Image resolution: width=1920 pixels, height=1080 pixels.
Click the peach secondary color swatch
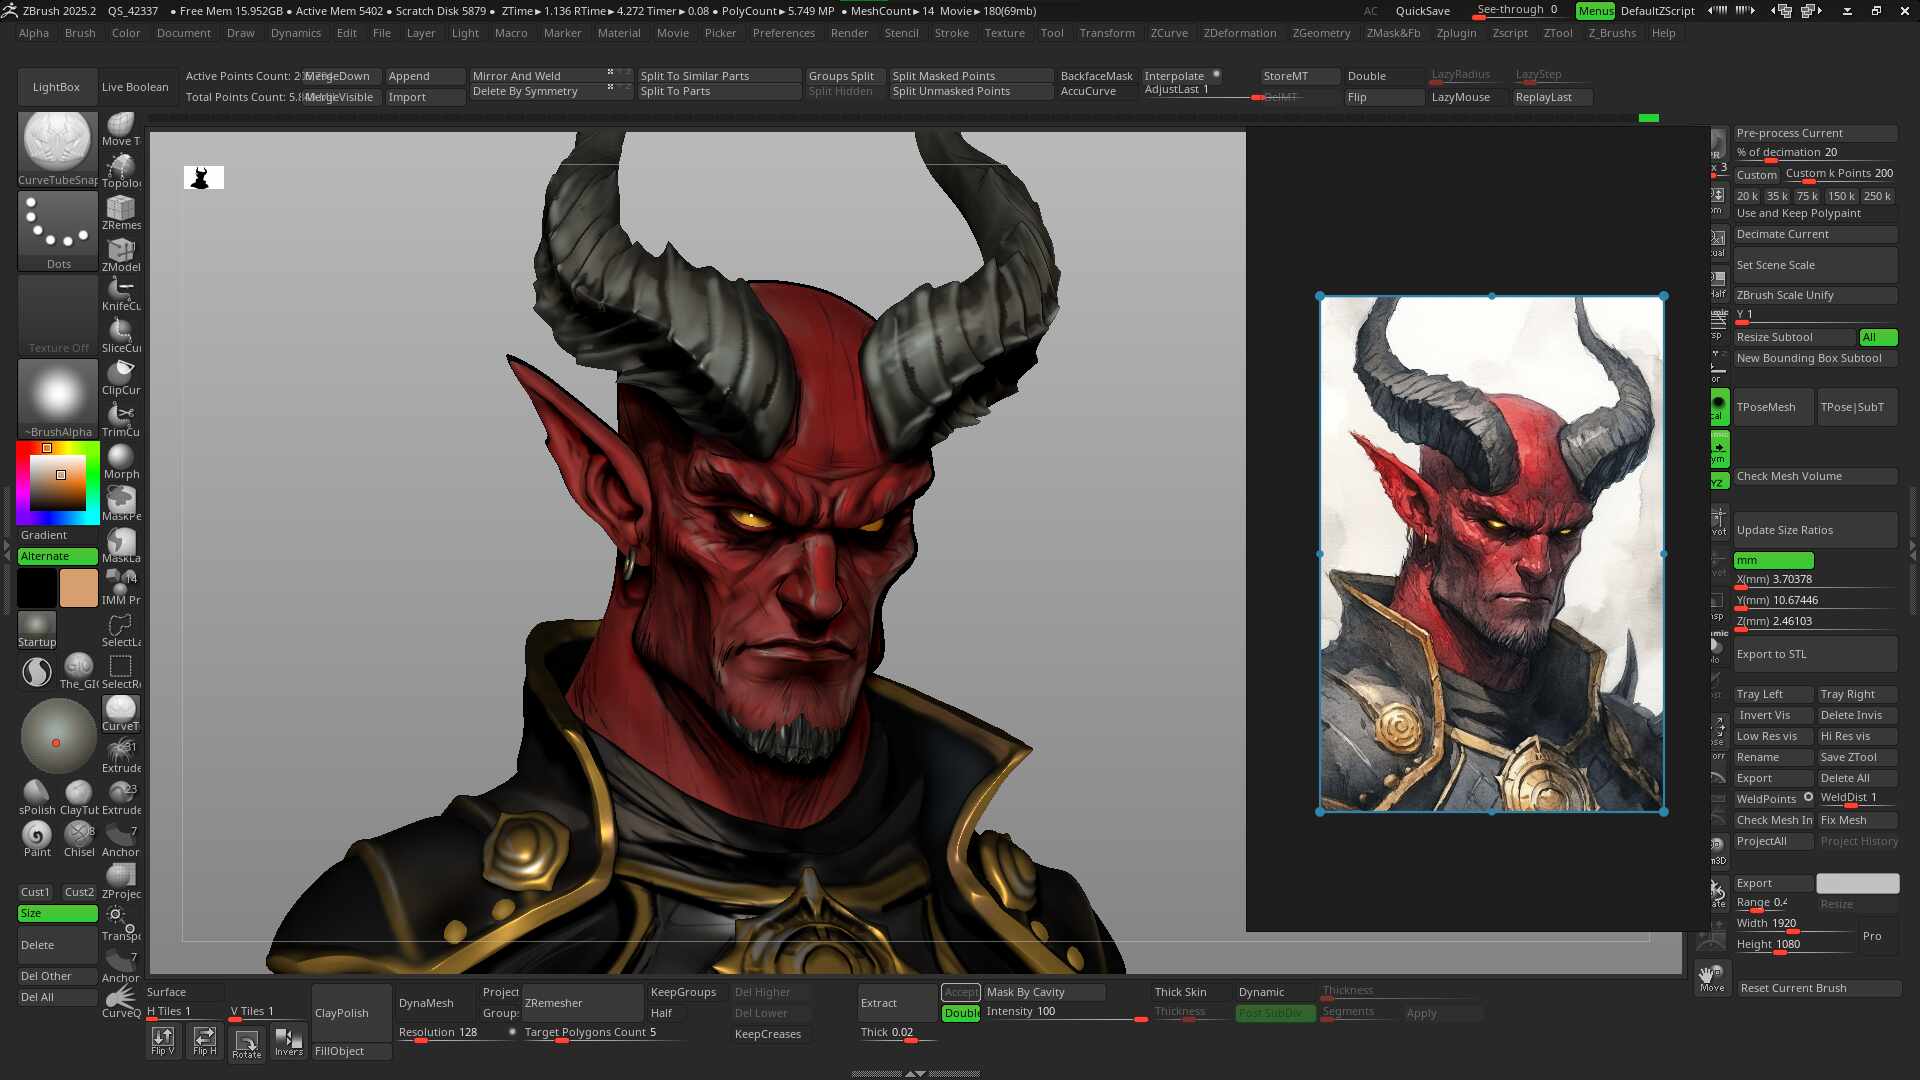tap(79, 588)
